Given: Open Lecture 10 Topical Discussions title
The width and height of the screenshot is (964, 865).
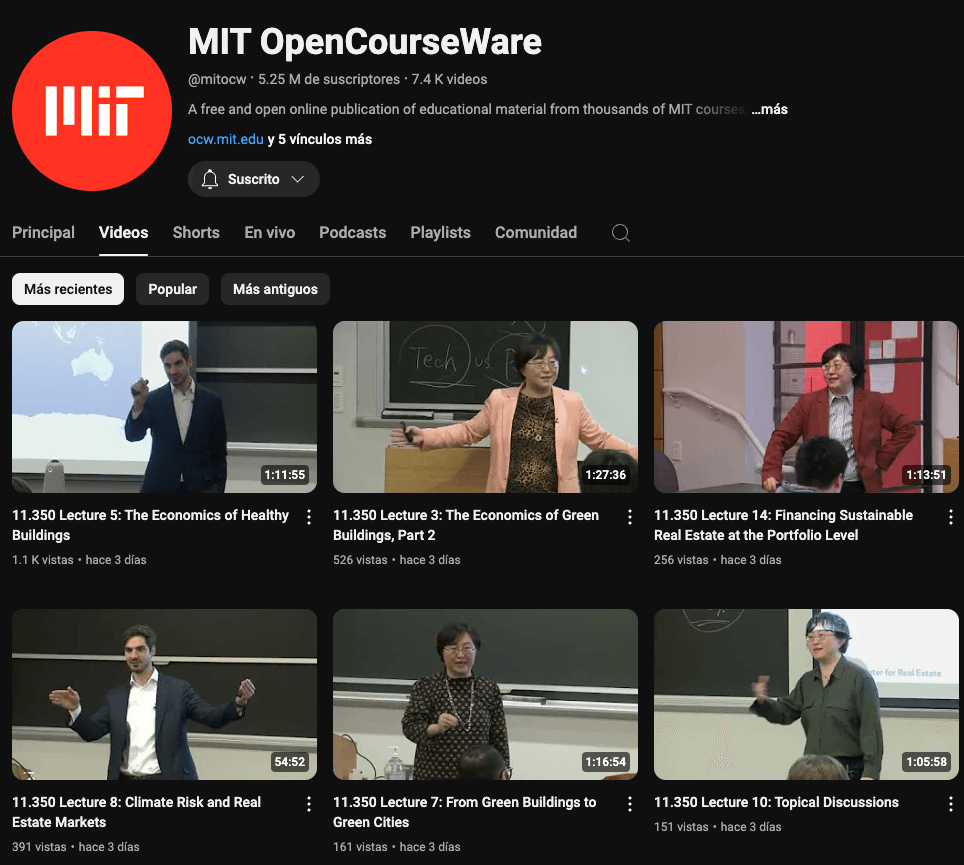Looking at the screenshot, I should tap(776, 802).
